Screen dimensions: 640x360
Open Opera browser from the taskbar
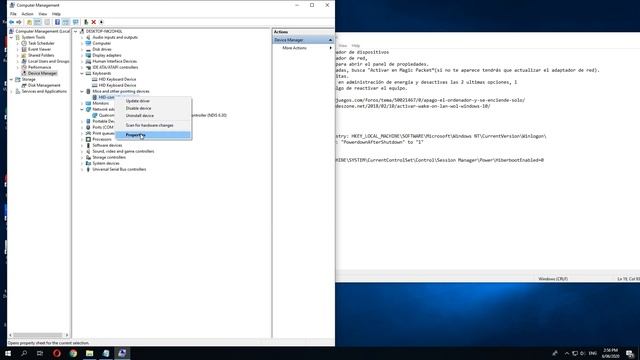tap(57, 353)
